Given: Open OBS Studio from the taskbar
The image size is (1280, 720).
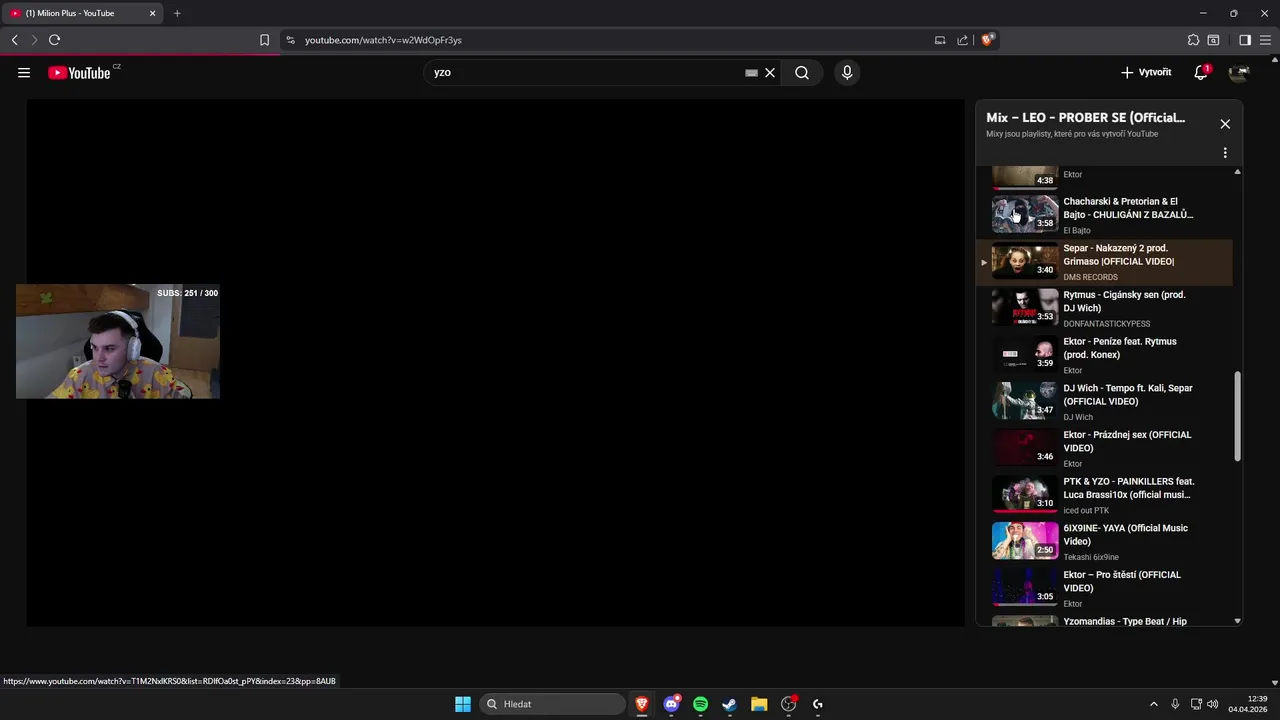Looking at the screenshot, I should (x=789, y=704).
